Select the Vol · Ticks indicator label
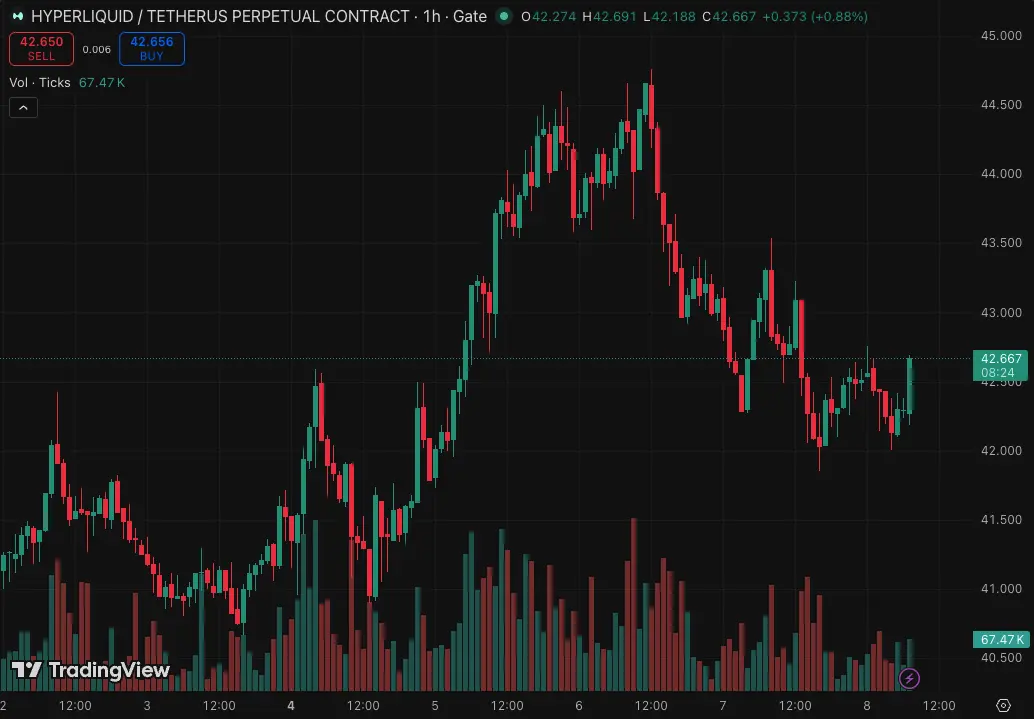1034x719 pixels. point(40,82)
